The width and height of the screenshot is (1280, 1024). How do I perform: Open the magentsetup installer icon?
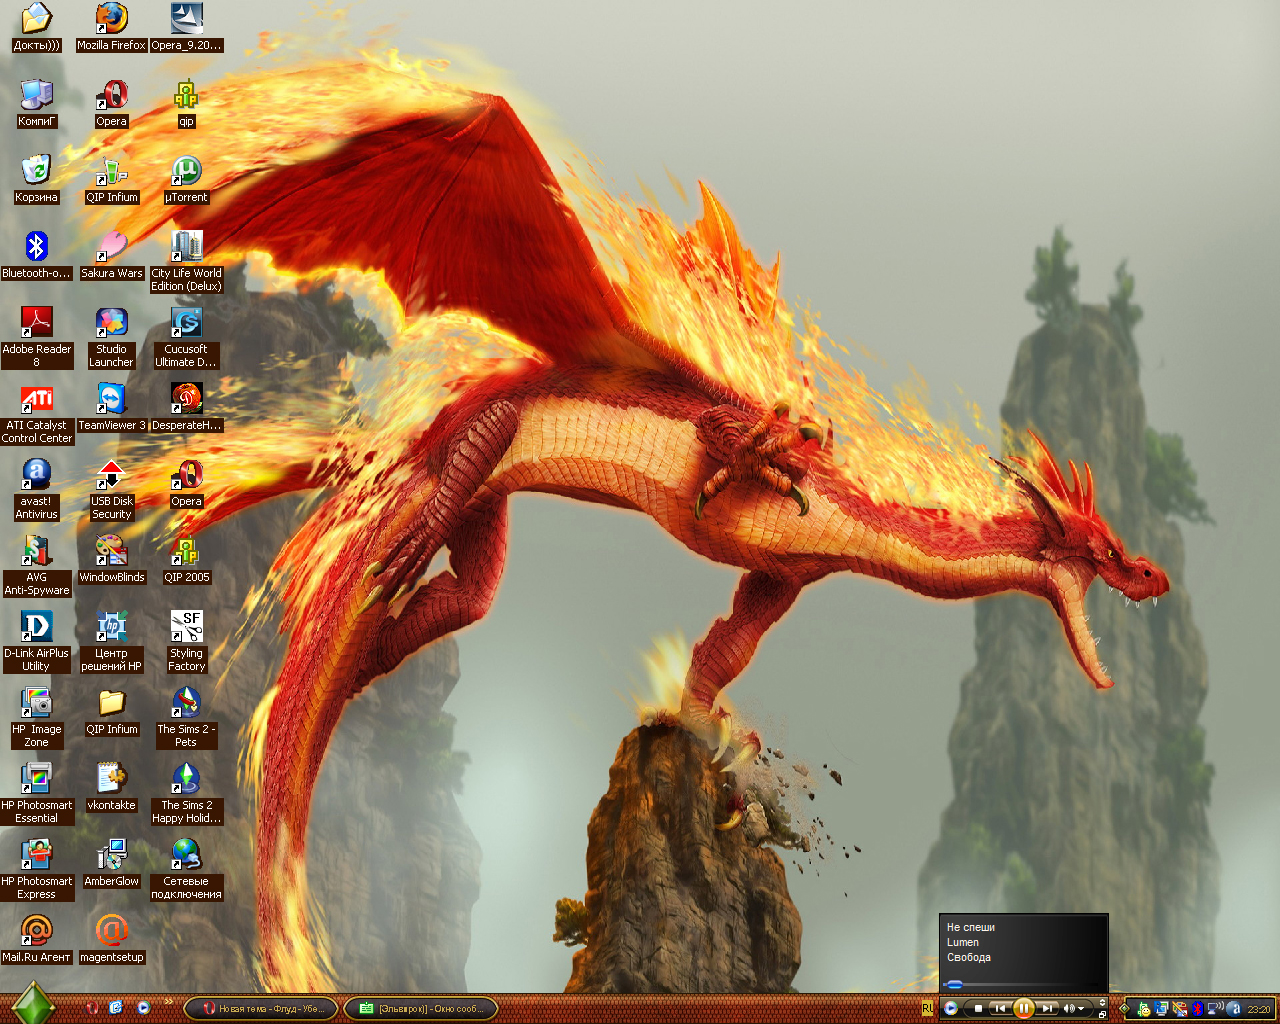tap(111, 940)
